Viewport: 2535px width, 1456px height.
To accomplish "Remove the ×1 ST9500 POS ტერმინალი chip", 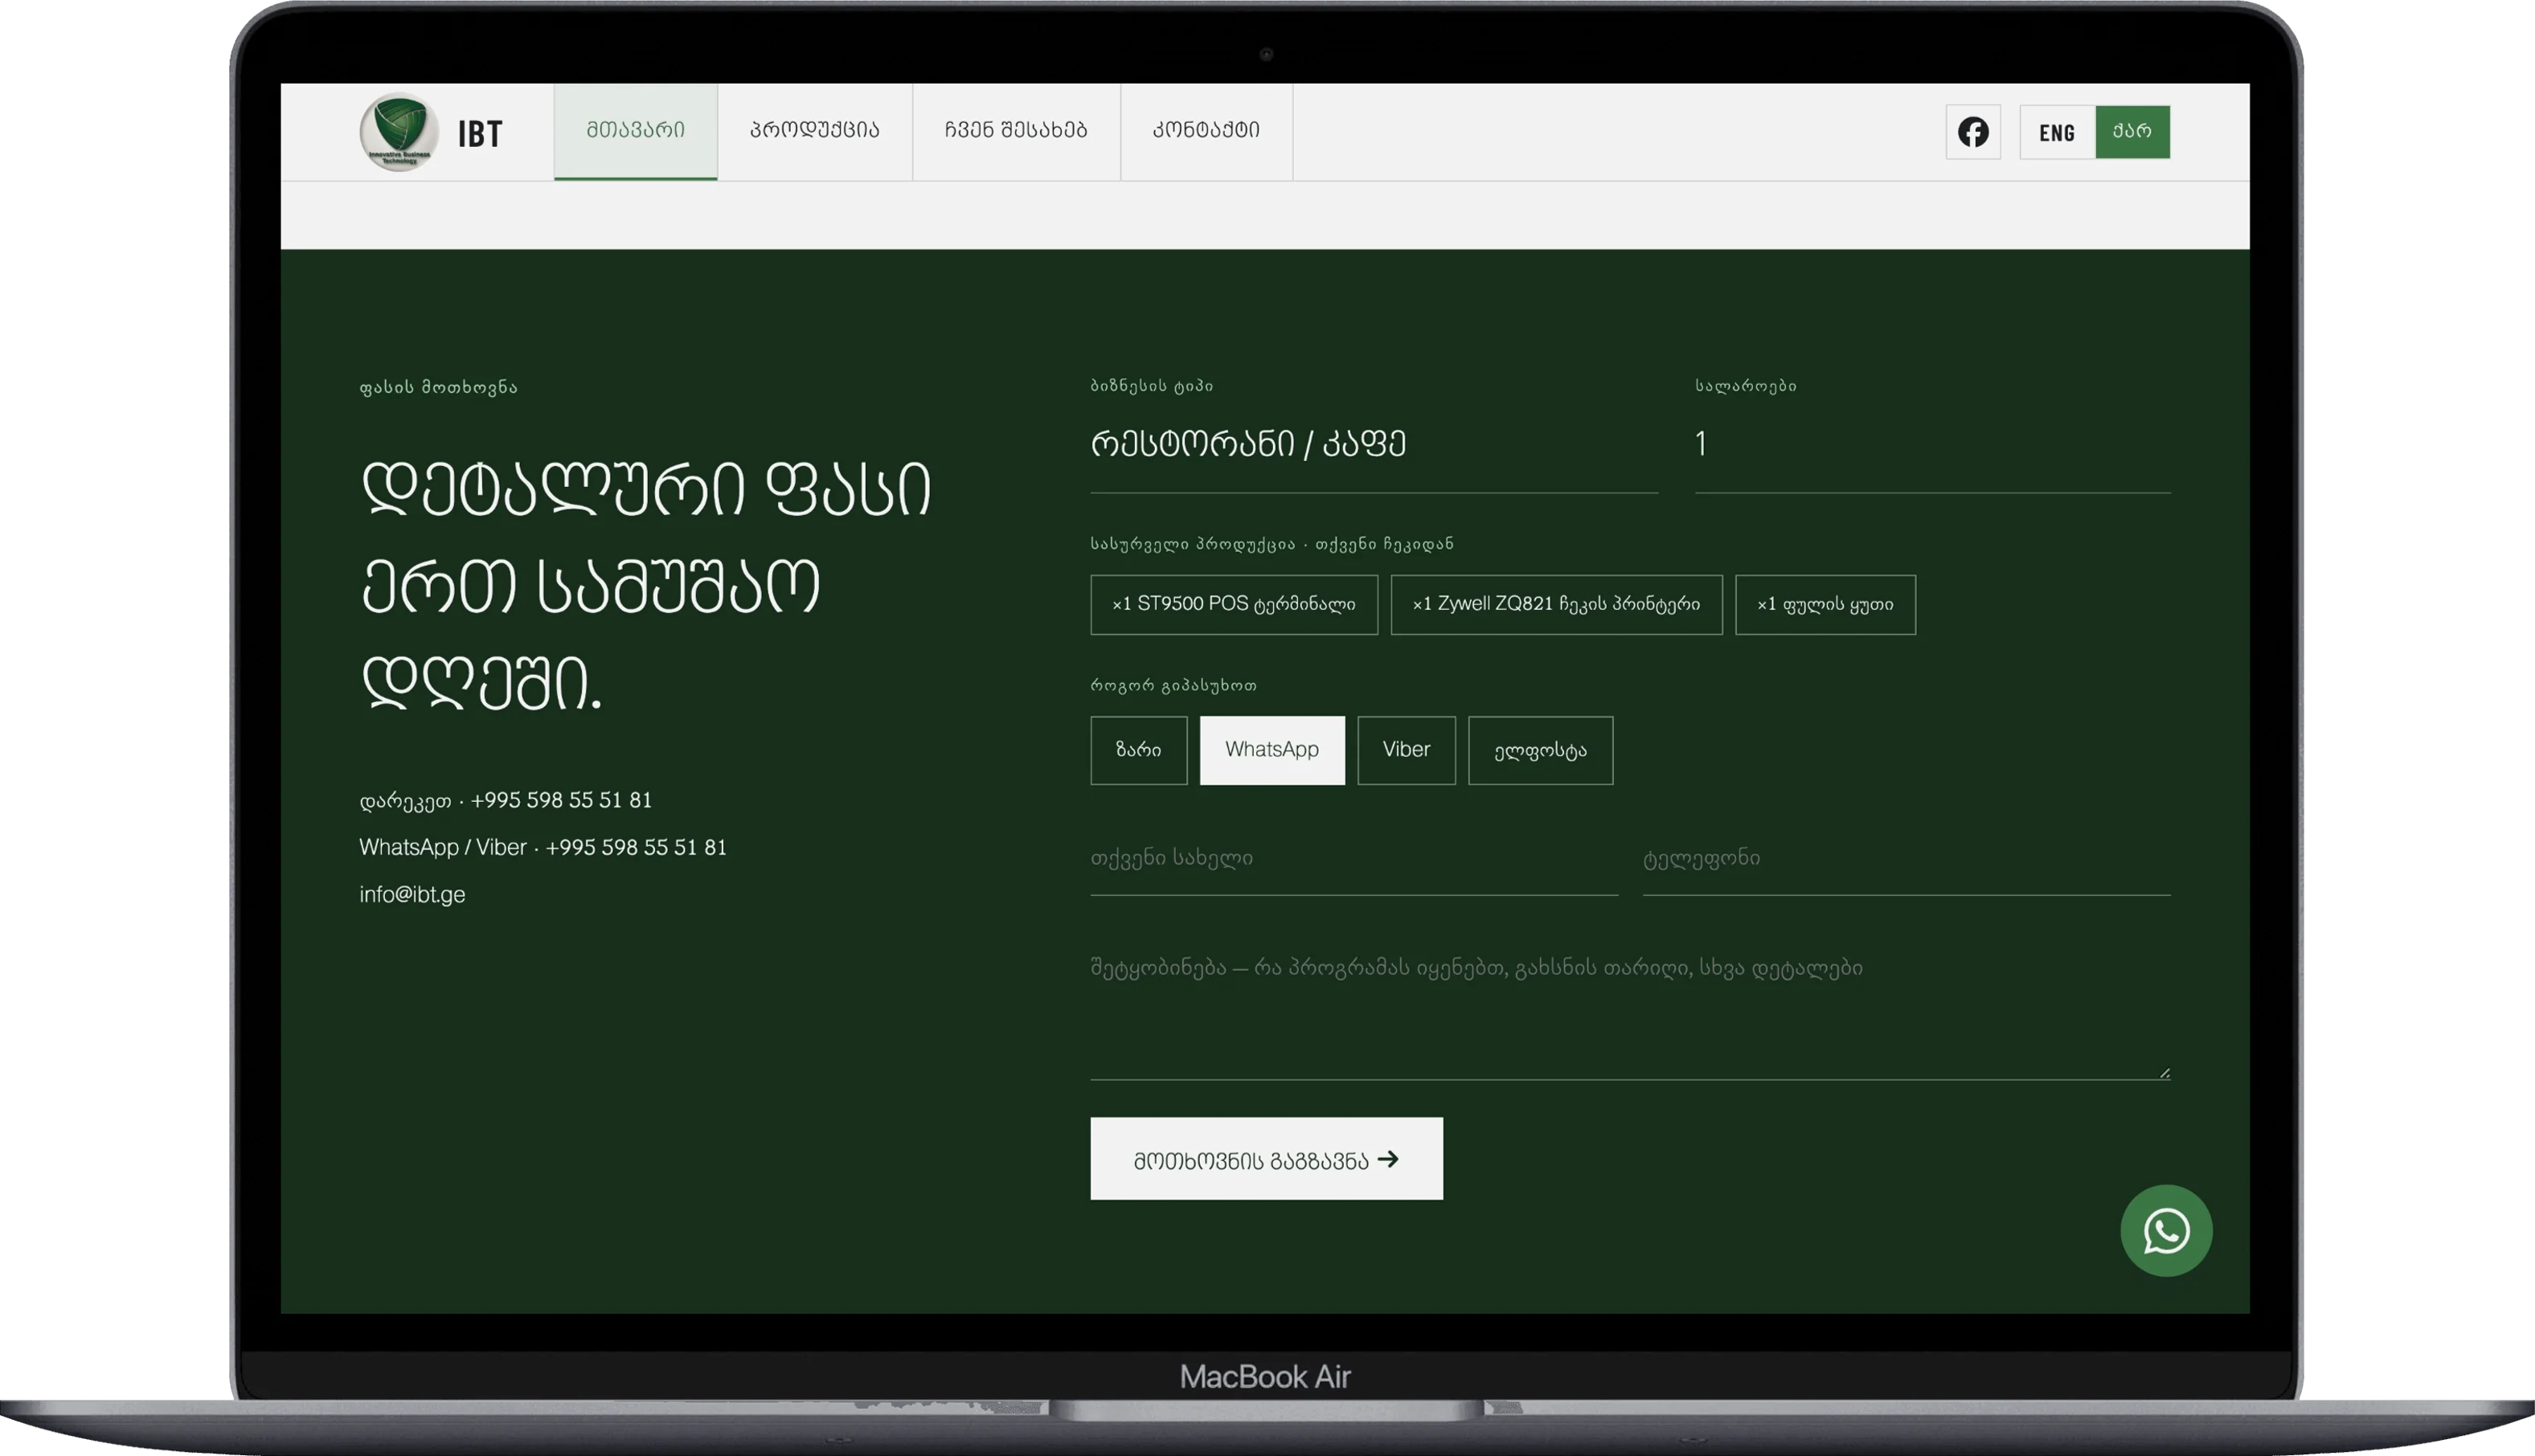I will [1234, 604].
